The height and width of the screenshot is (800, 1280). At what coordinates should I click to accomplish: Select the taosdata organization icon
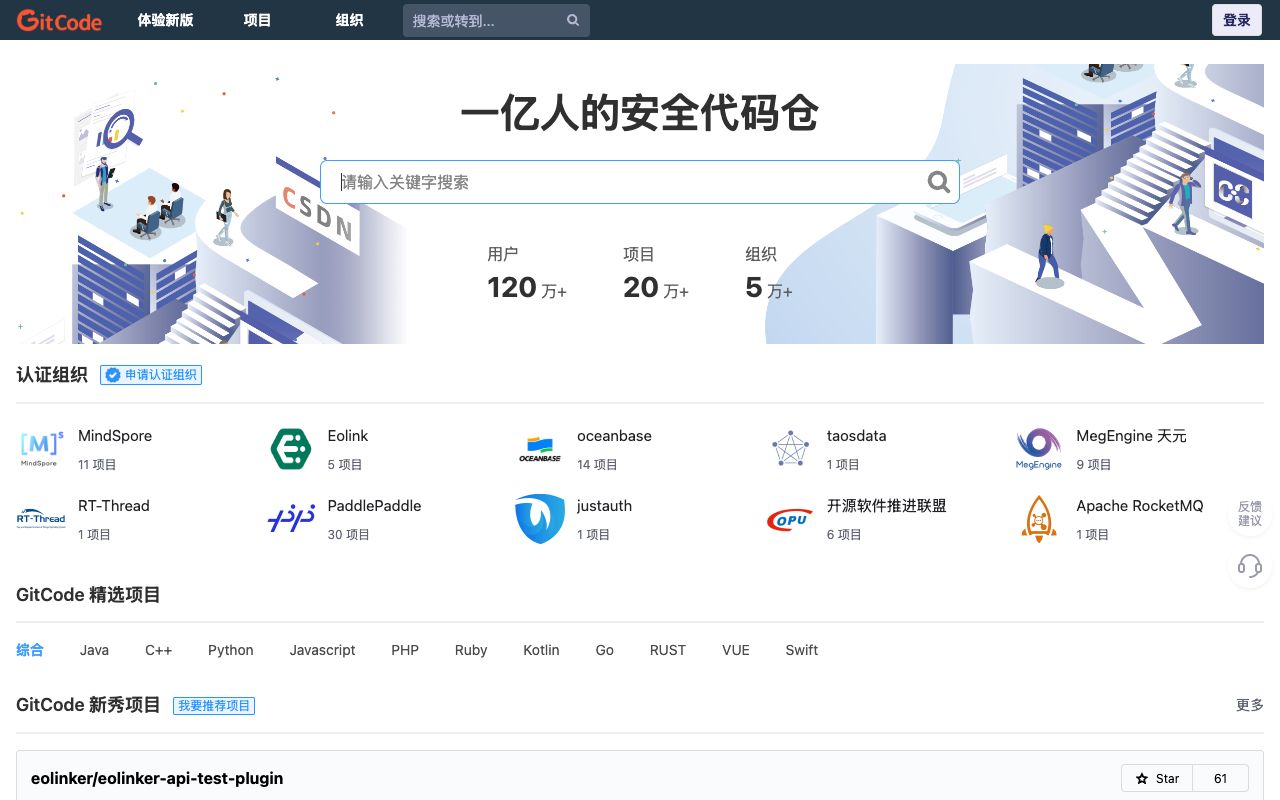(789, 448)
